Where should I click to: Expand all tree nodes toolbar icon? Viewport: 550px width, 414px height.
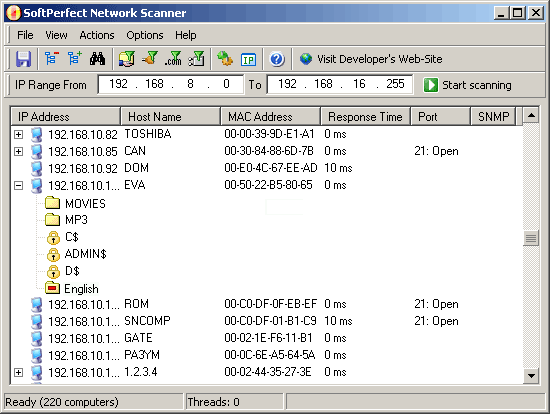coord(75,59)
